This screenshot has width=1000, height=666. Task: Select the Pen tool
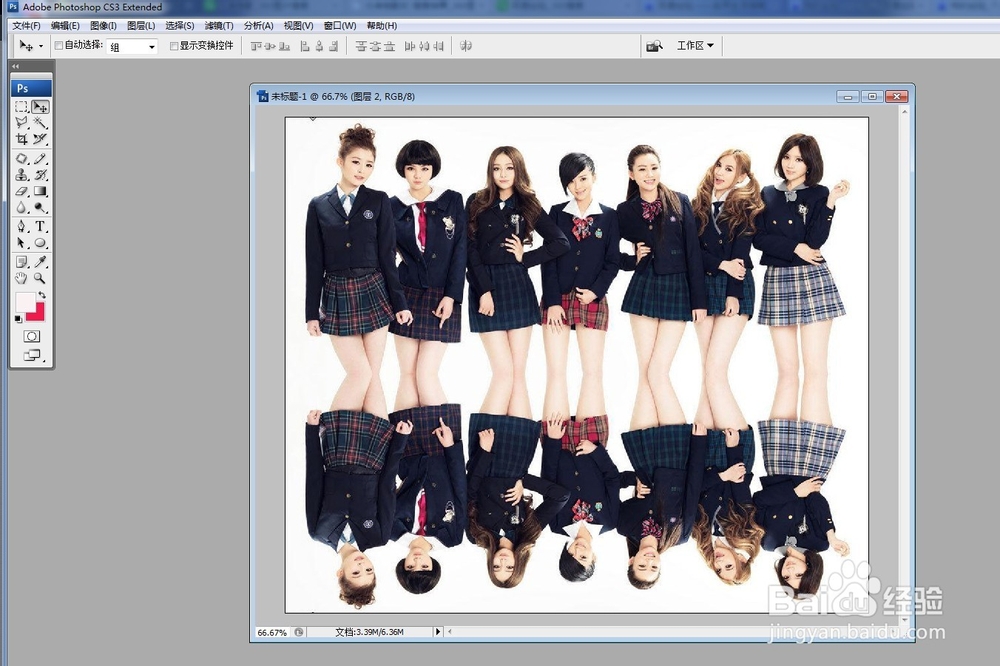[21, 226]
